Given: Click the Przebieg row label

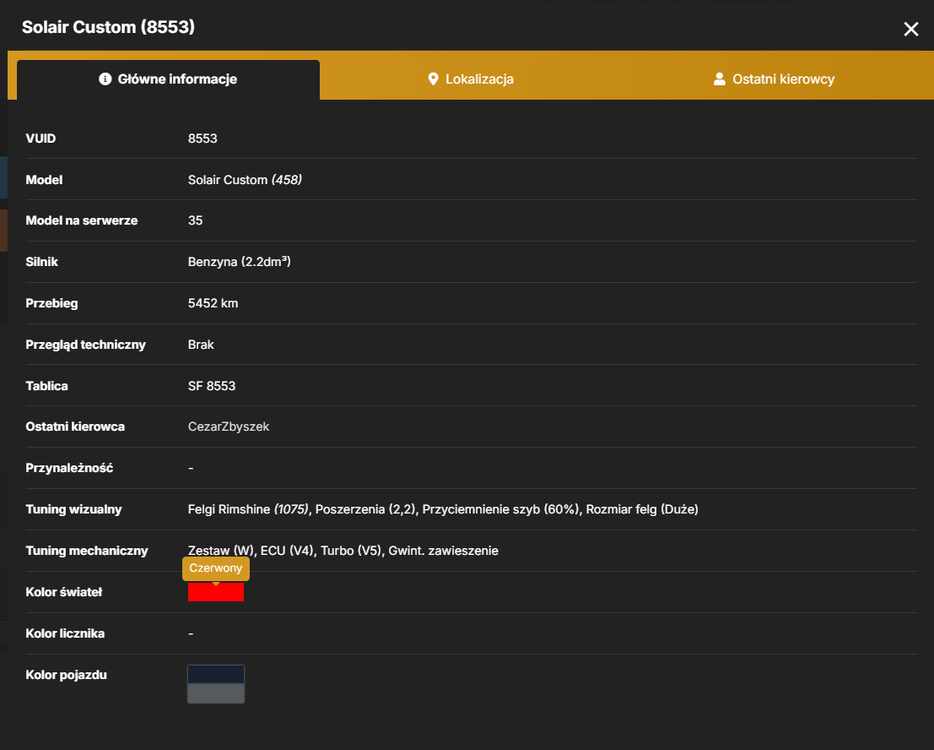Looking at the screenshot, I should pos(52,303).
